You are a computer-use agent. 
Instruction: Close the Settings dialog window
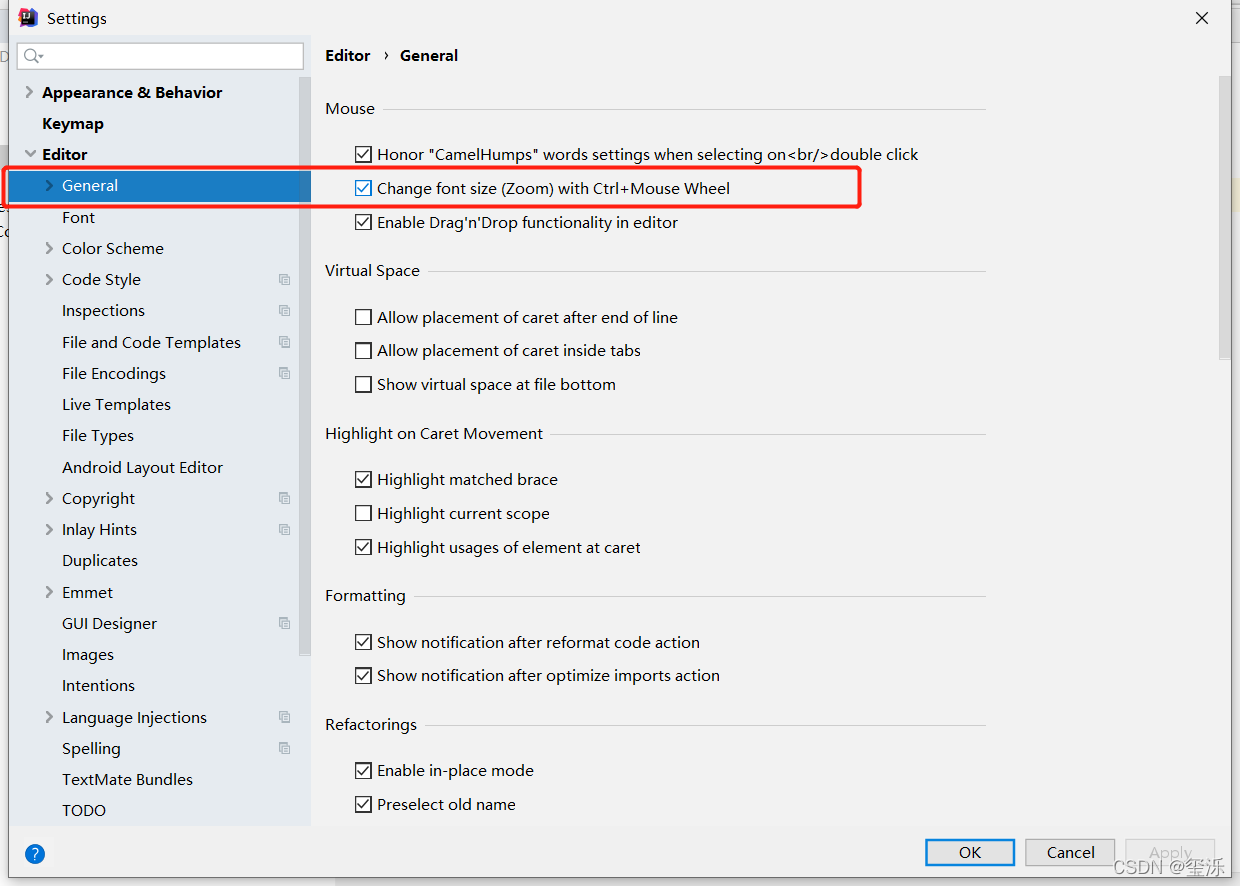[x=1202, y=18]
